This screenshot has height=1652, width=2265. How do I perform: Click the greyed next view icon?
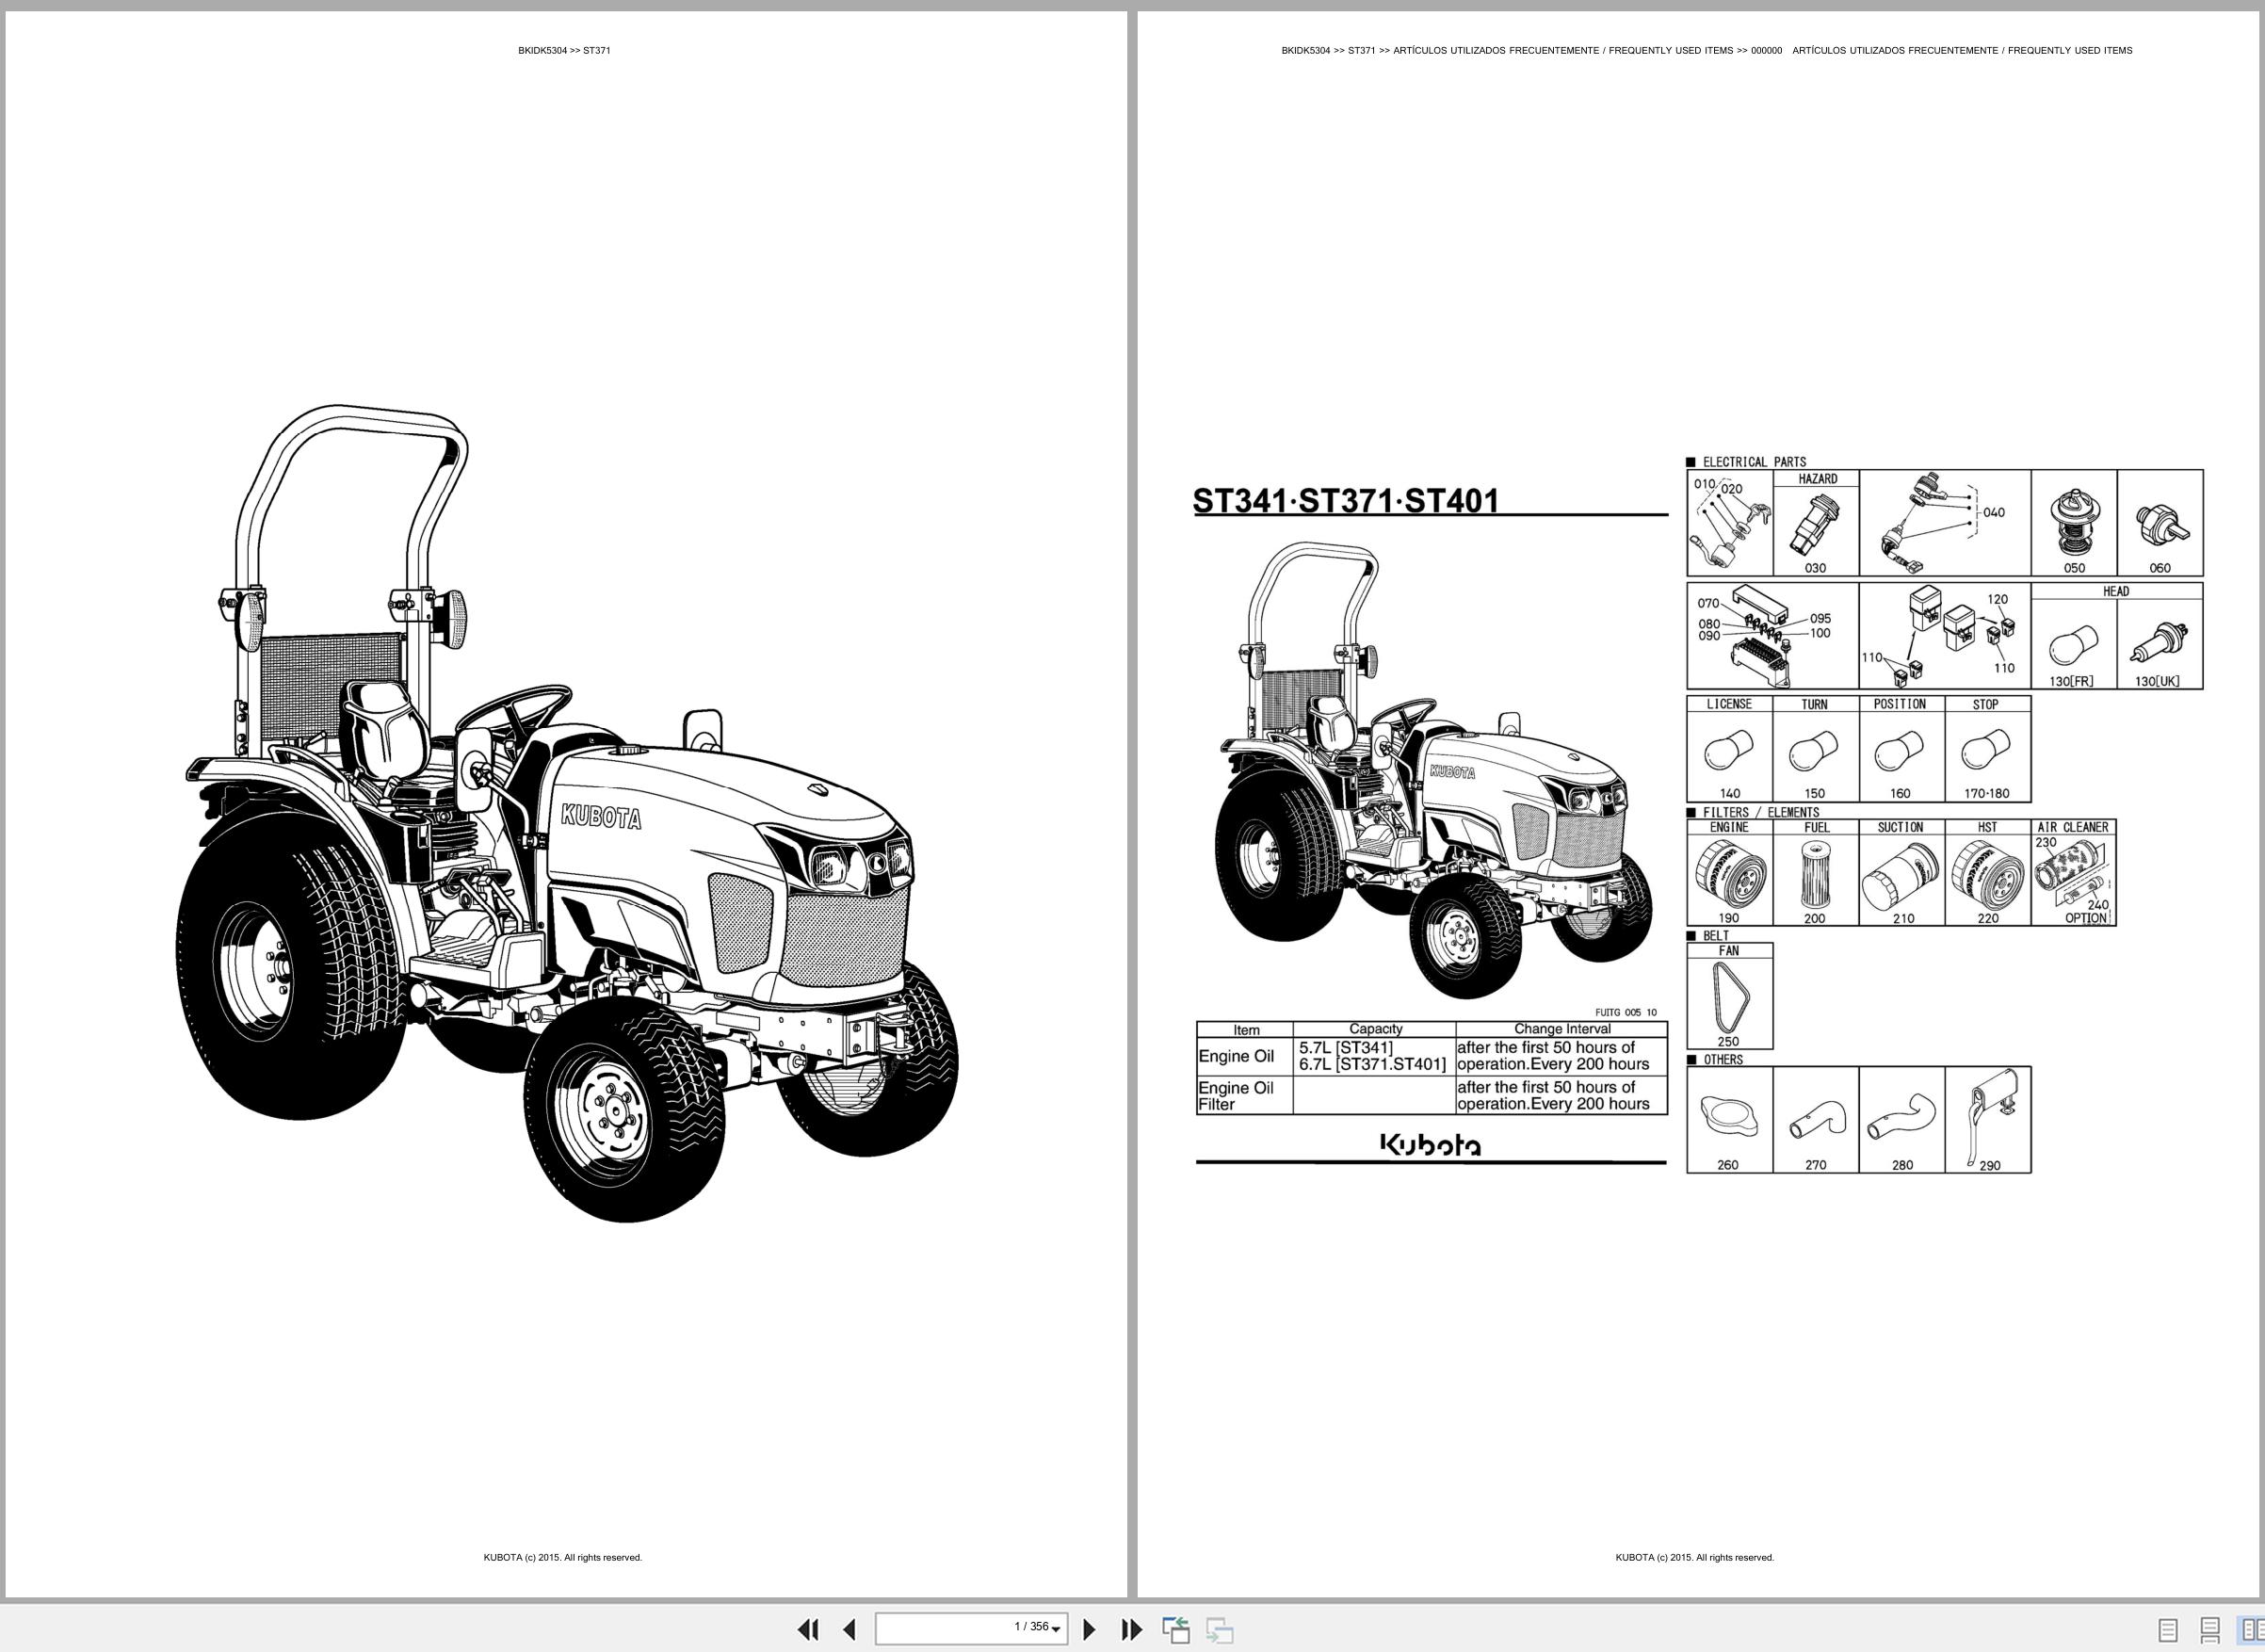tap(1219, 1629)
